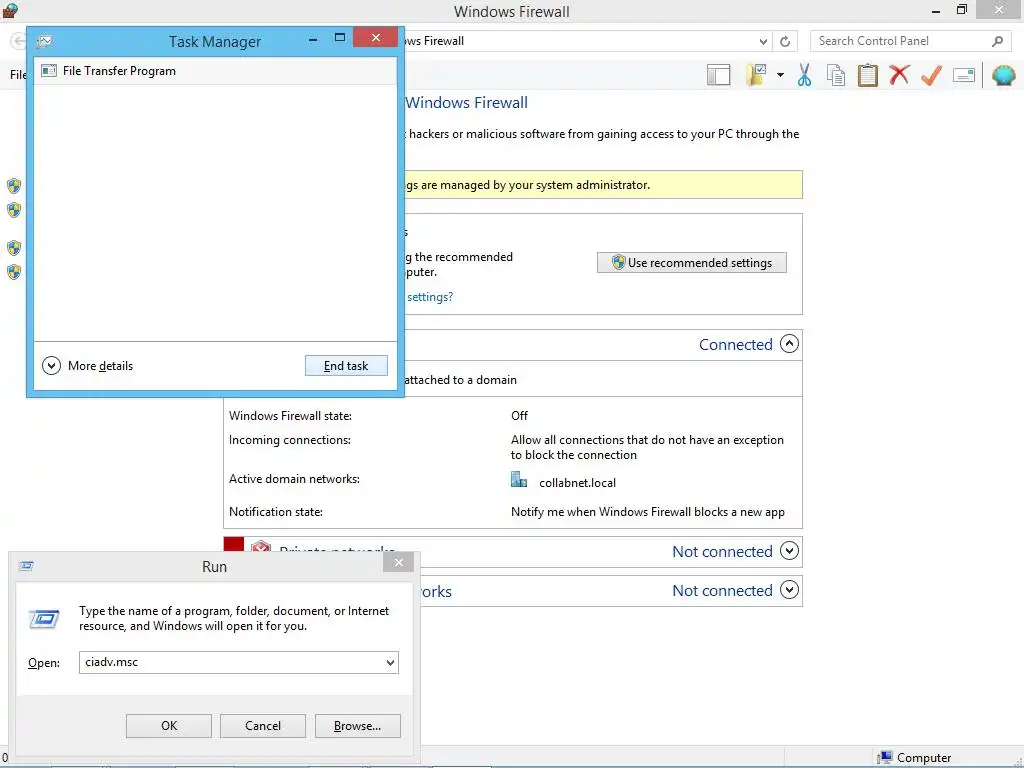The width and height of the screenshot is (1024, 768).
Task: Click the fourth shield icon in left sidebar
Action: coord(14,271)
